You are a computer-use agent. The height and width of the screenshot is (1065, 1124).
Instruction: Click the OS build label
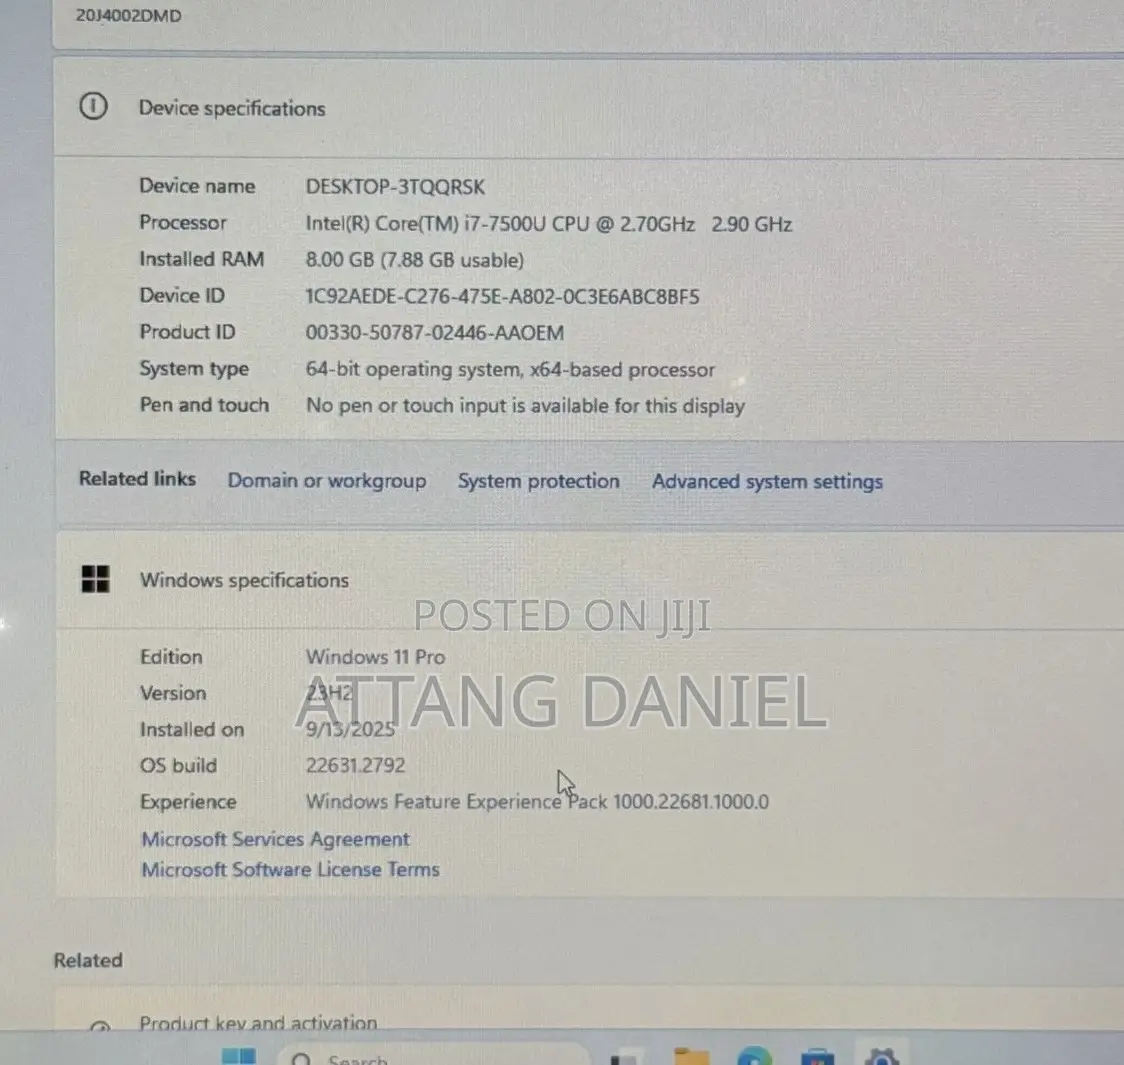(x=178, y=765)
